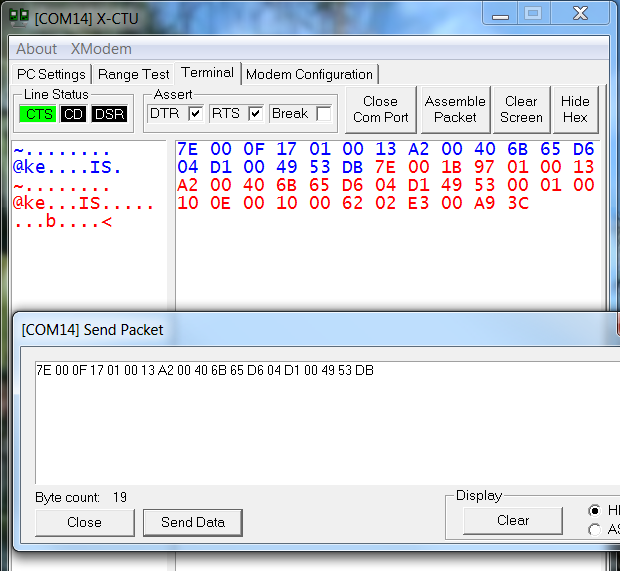Click the Assemble Packet button
620x571 pixels.
click(455, 109)
